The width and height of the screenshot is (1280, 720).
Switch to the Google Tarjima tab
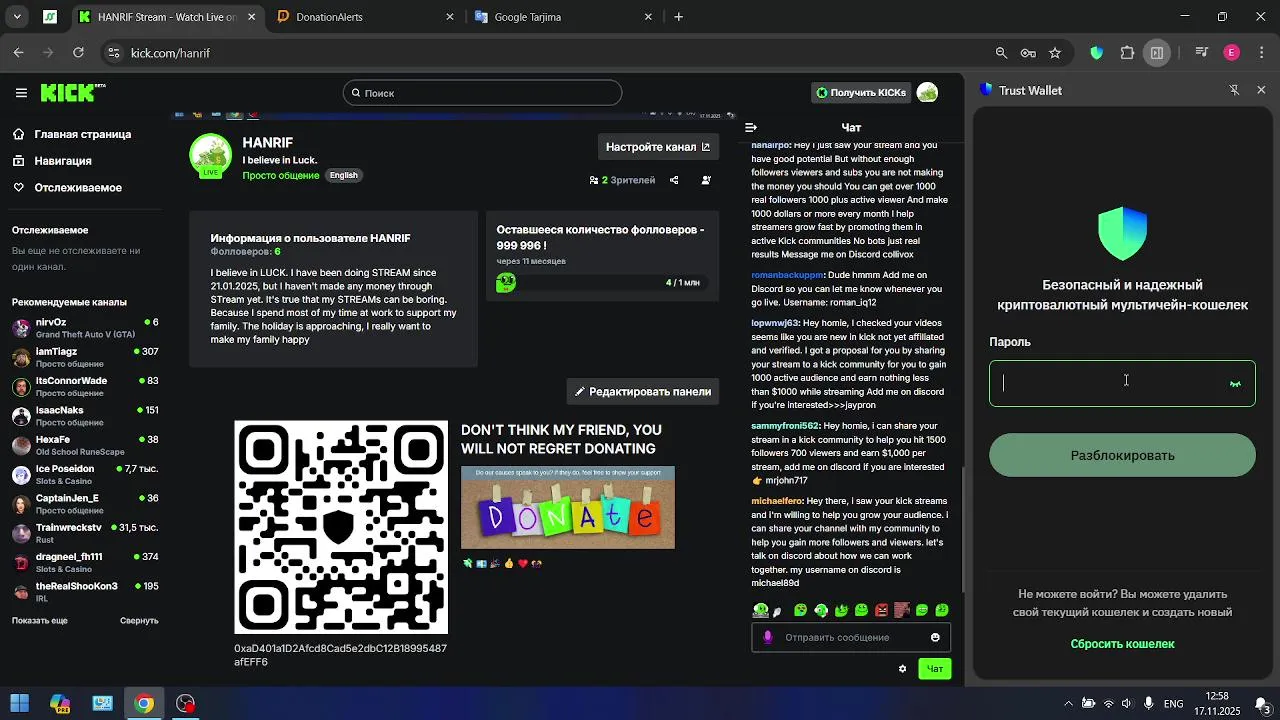(x=562, y=17)
